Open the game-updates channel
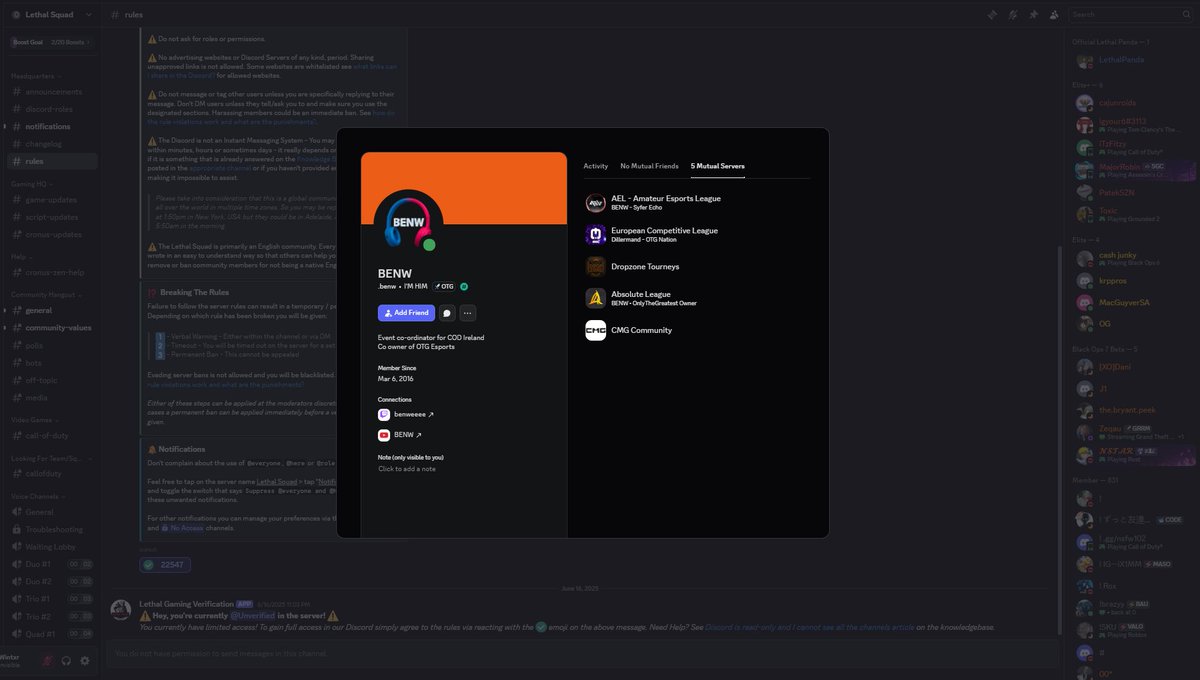The height and width of the screenshot is (680, 1200). pos(53,200)
